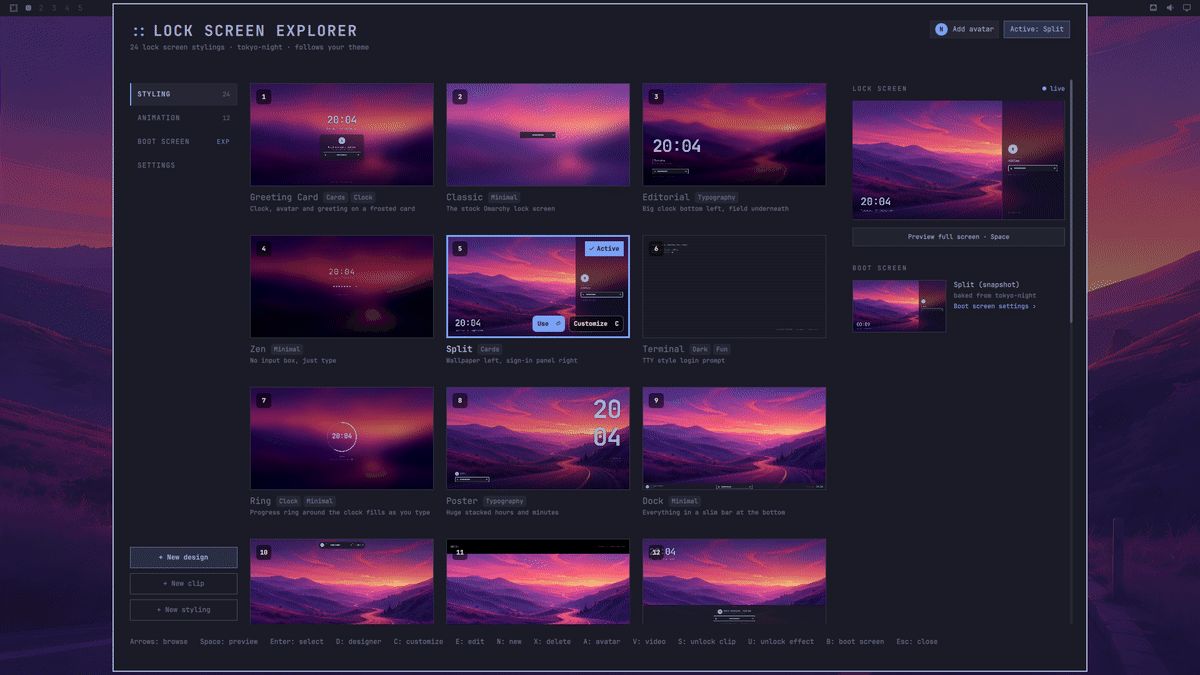Click the Clock tag beside Greeting Card

363,198
